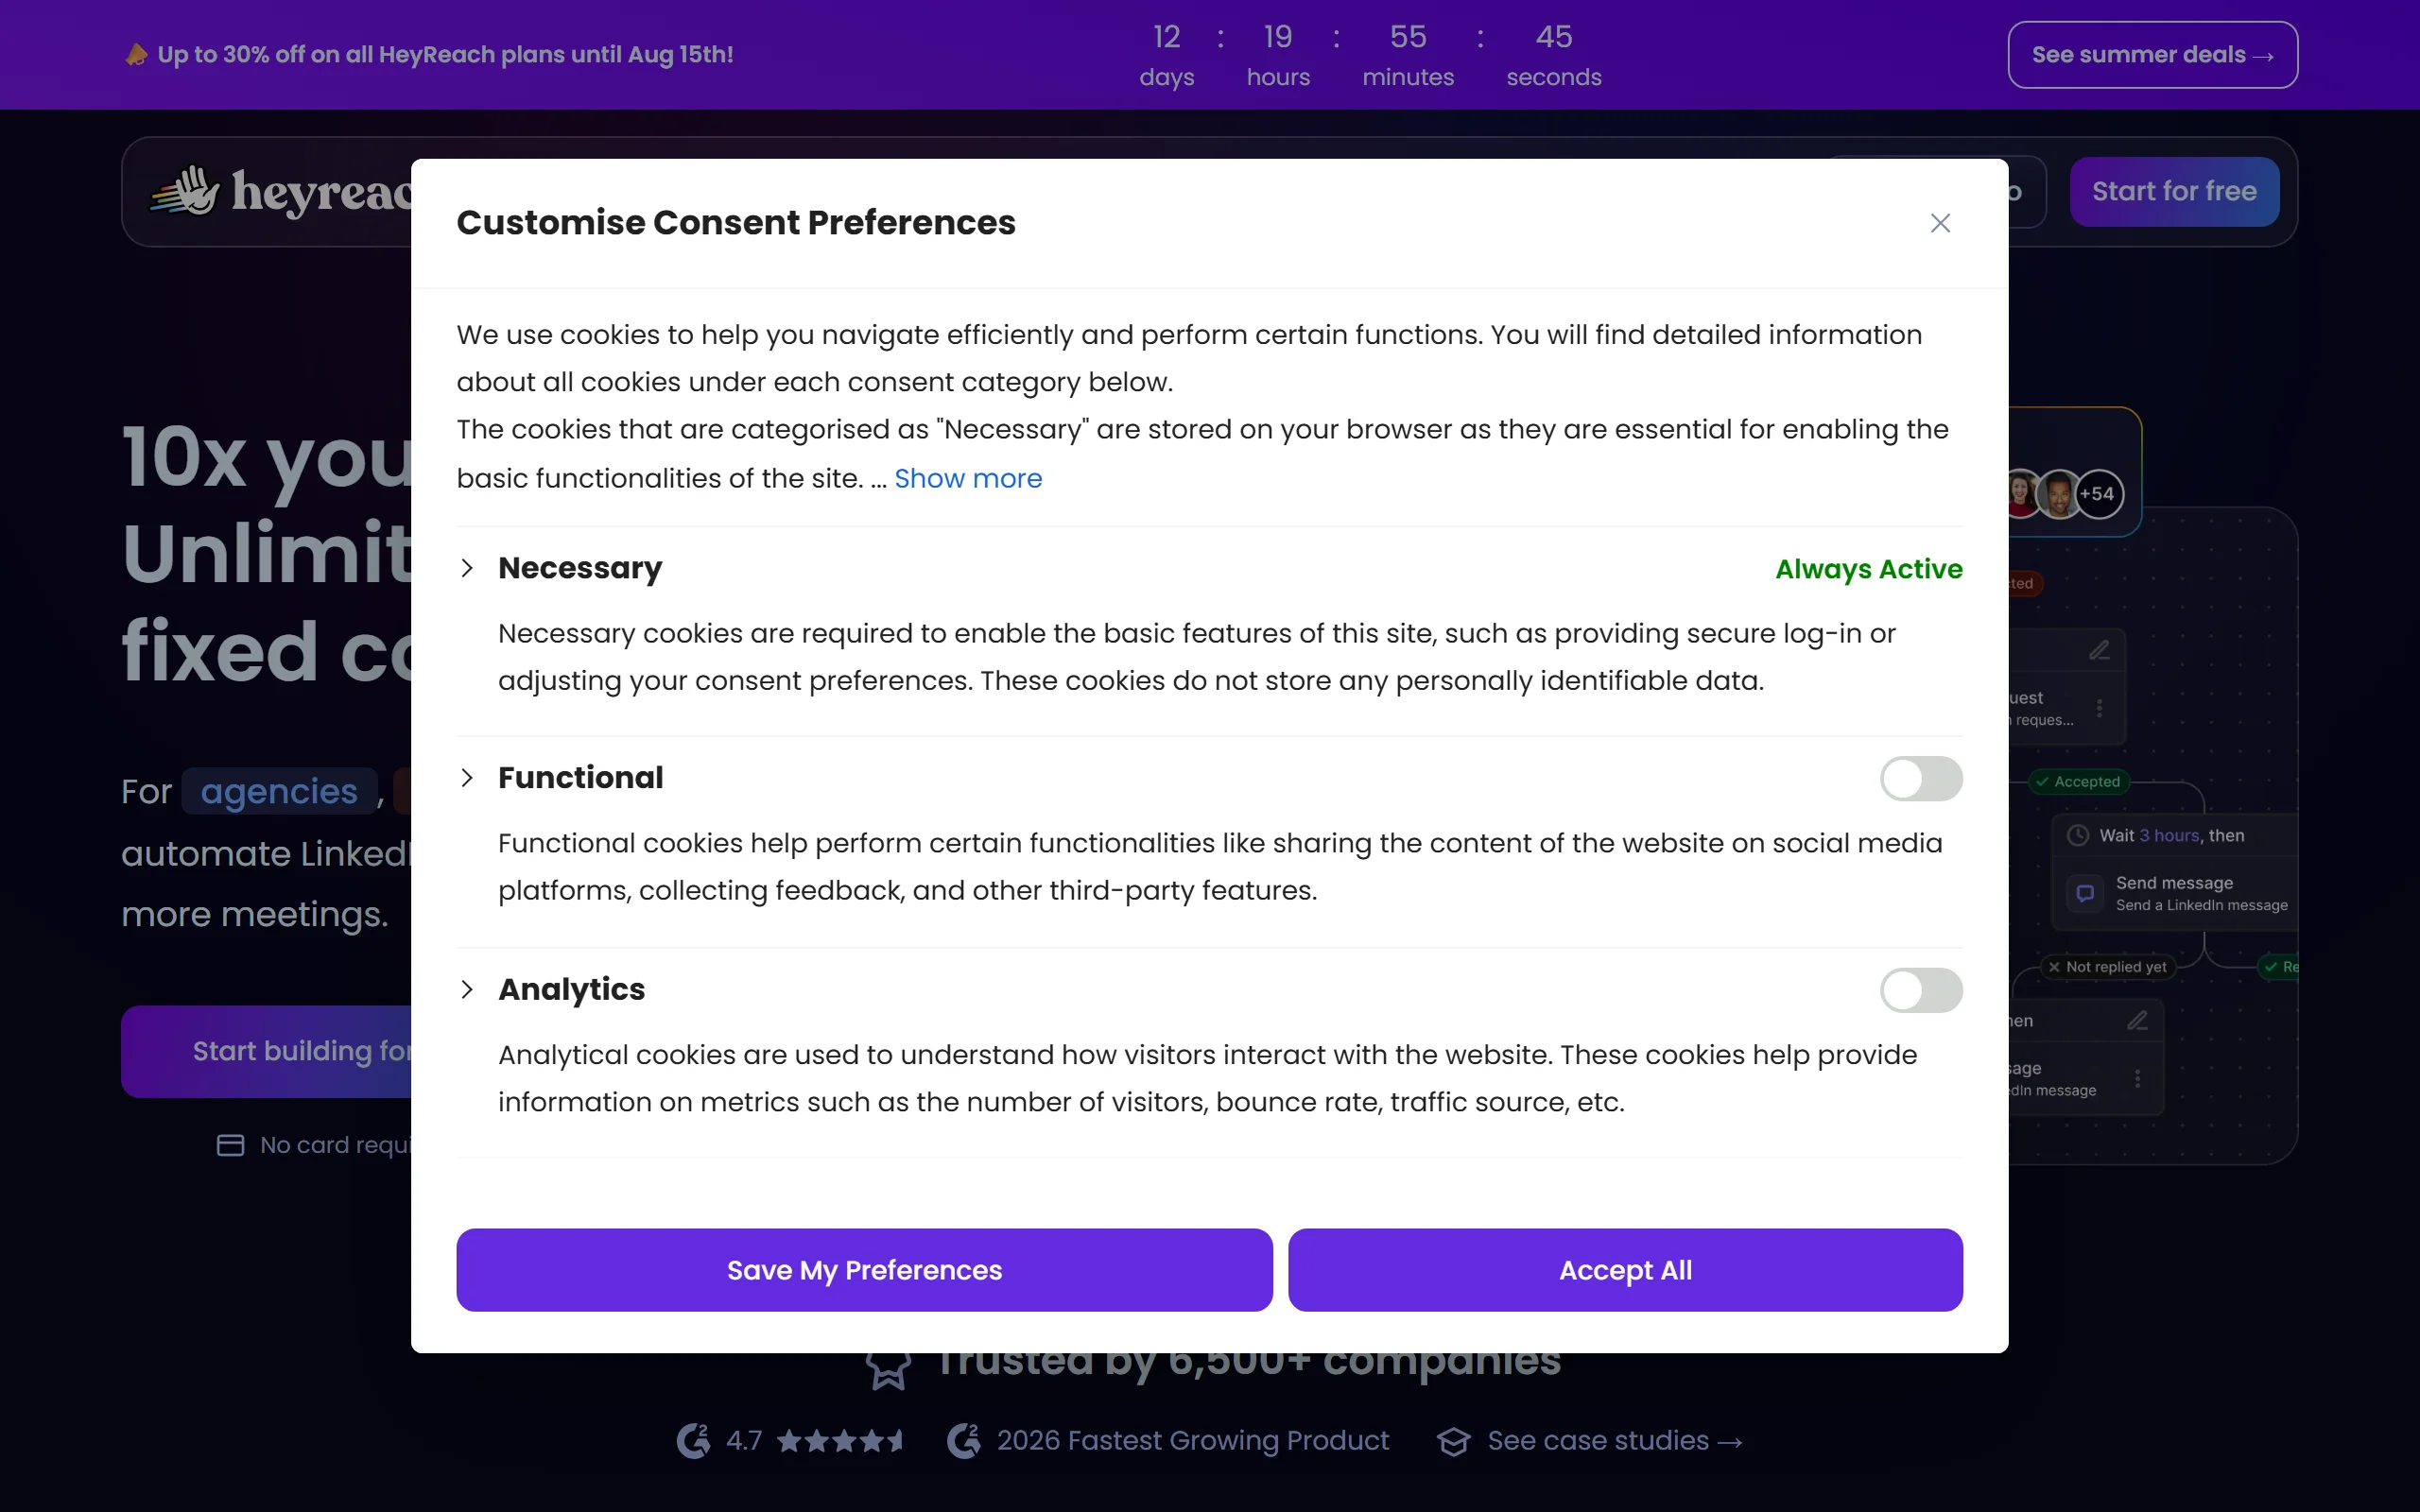
Task: Click the 30% off promo text
Action: click(x=445, y=54)
